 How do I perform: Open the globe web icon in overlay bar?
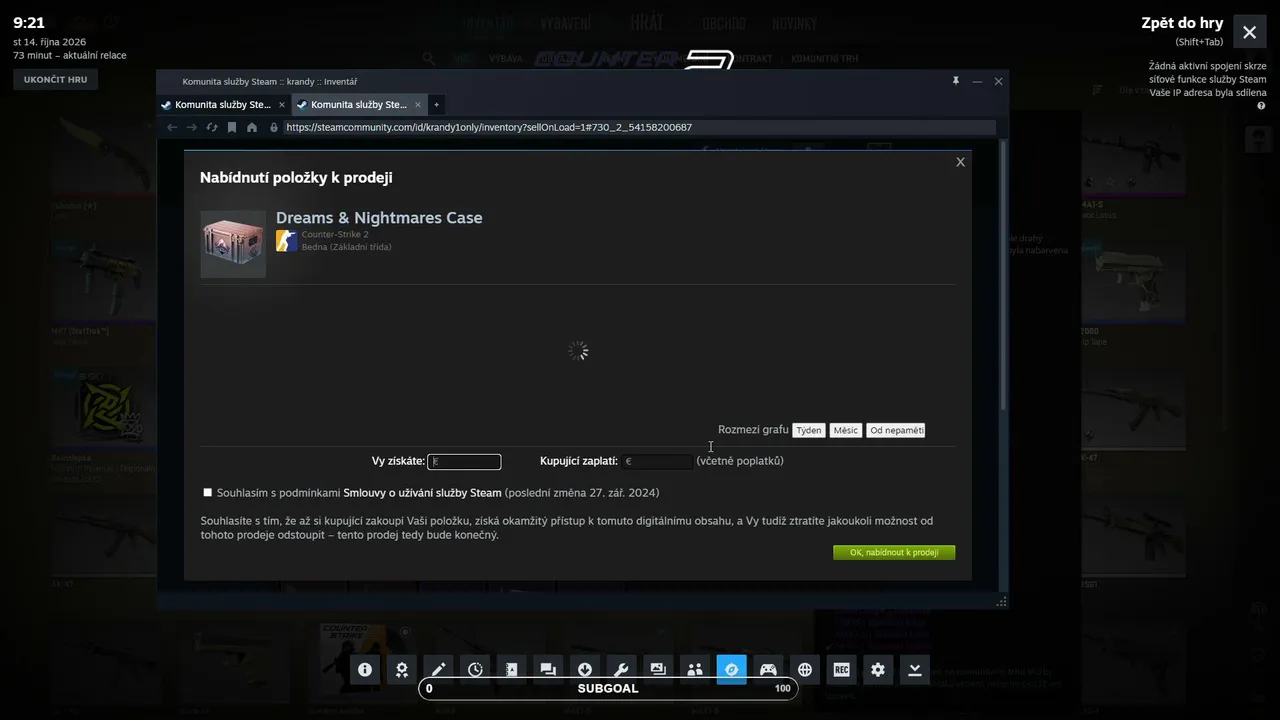click(805, 670)
